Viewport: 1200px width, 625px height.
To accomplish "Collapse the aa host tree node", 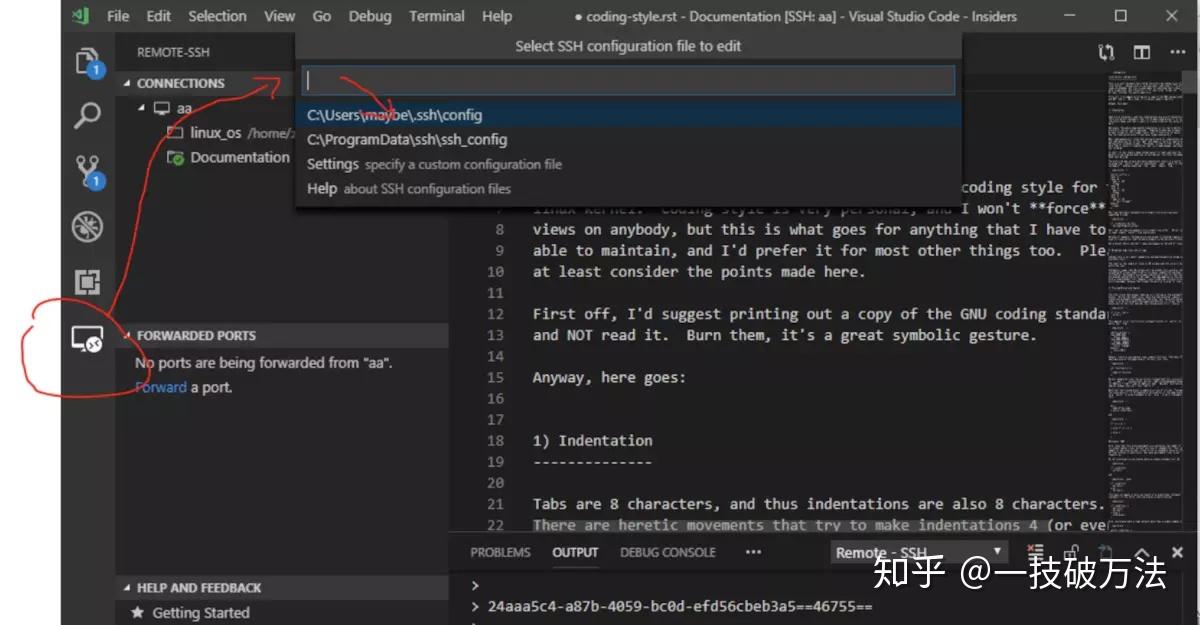I will tap(141, 108).
